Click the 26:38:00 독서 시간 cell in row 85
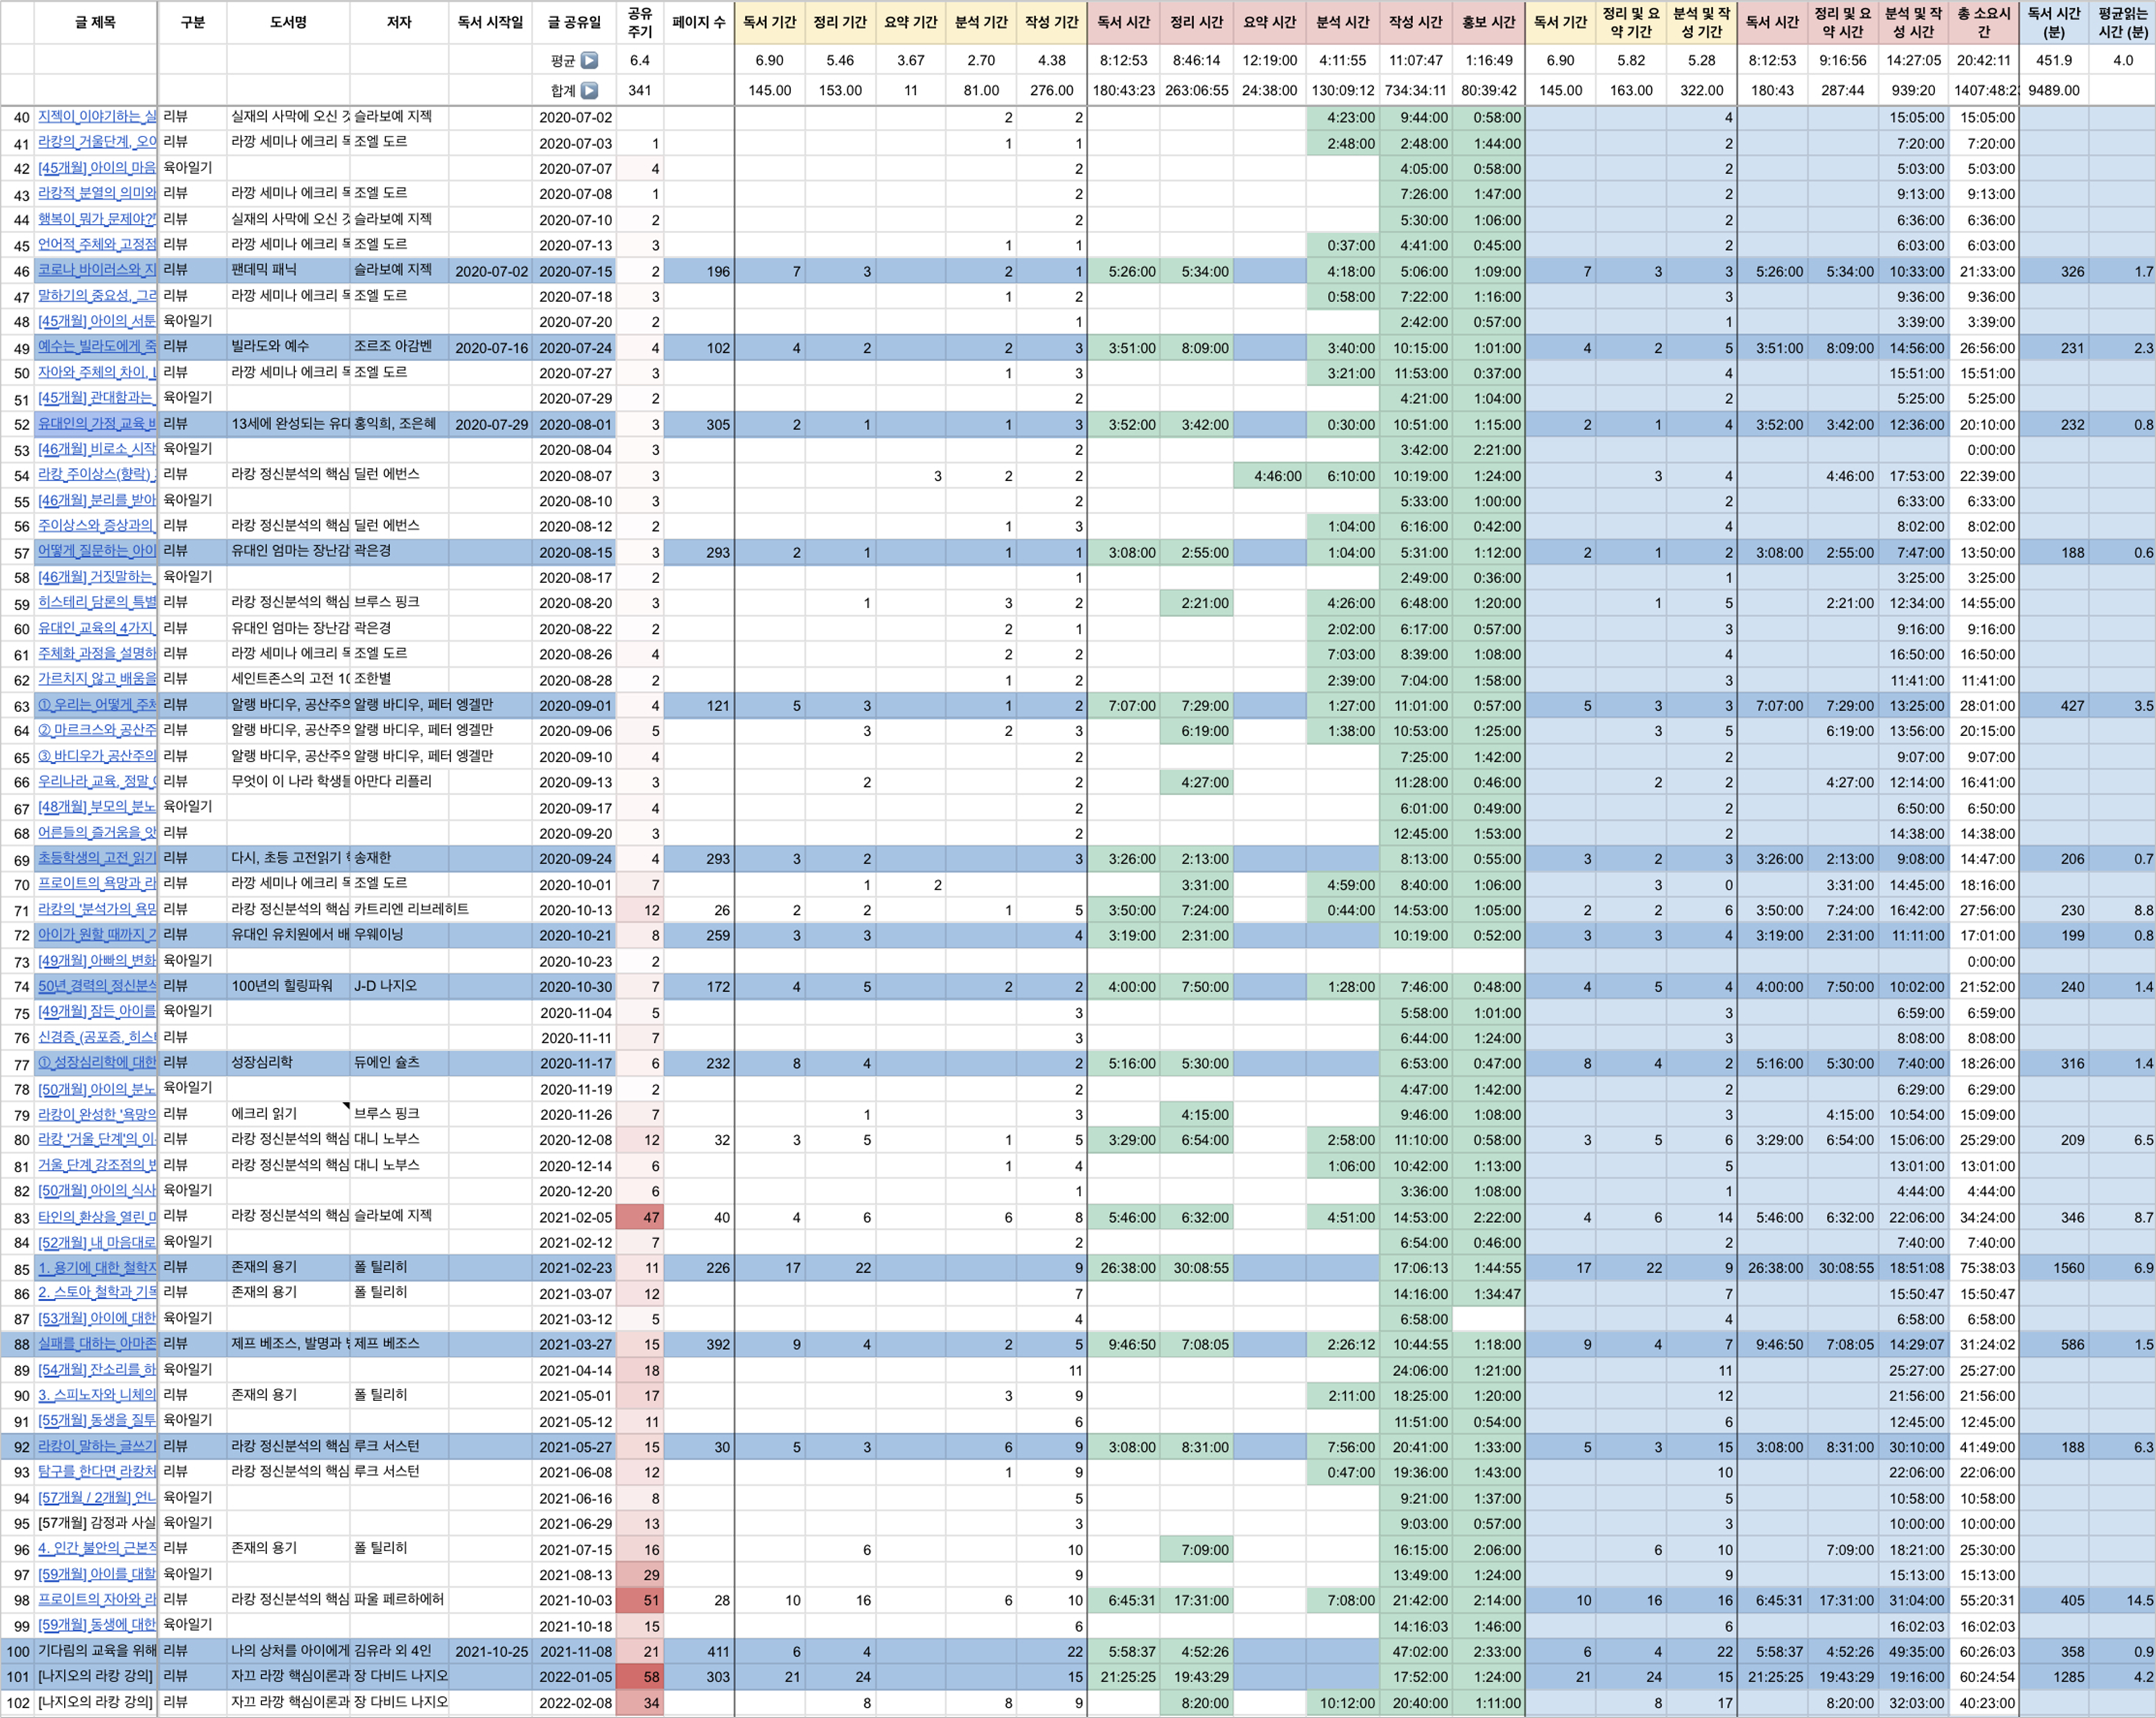 pos(1124,1267)
